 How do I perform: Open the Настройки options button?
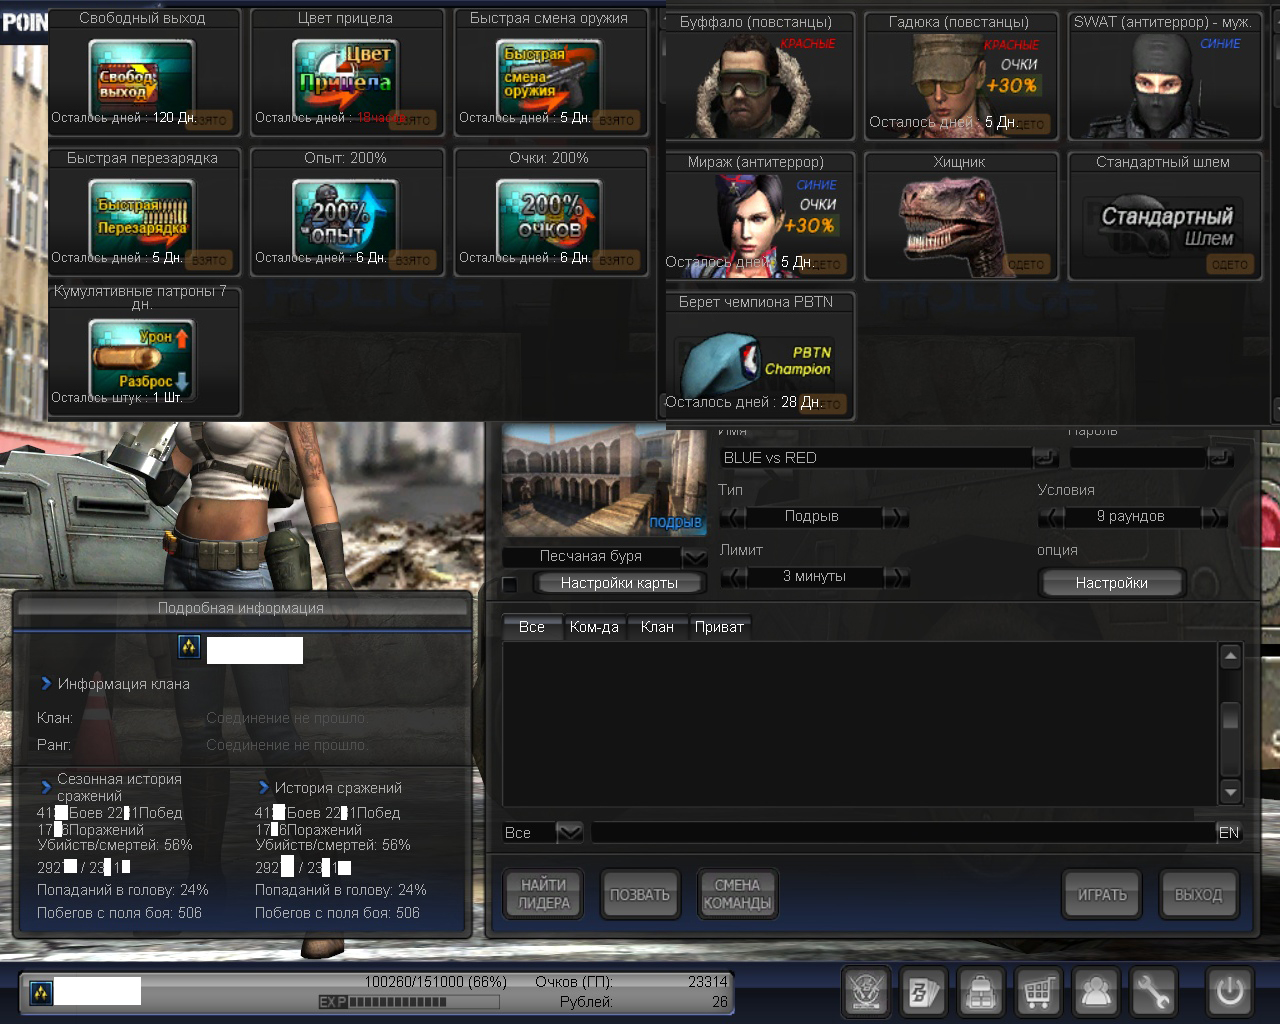point(1112,583)
